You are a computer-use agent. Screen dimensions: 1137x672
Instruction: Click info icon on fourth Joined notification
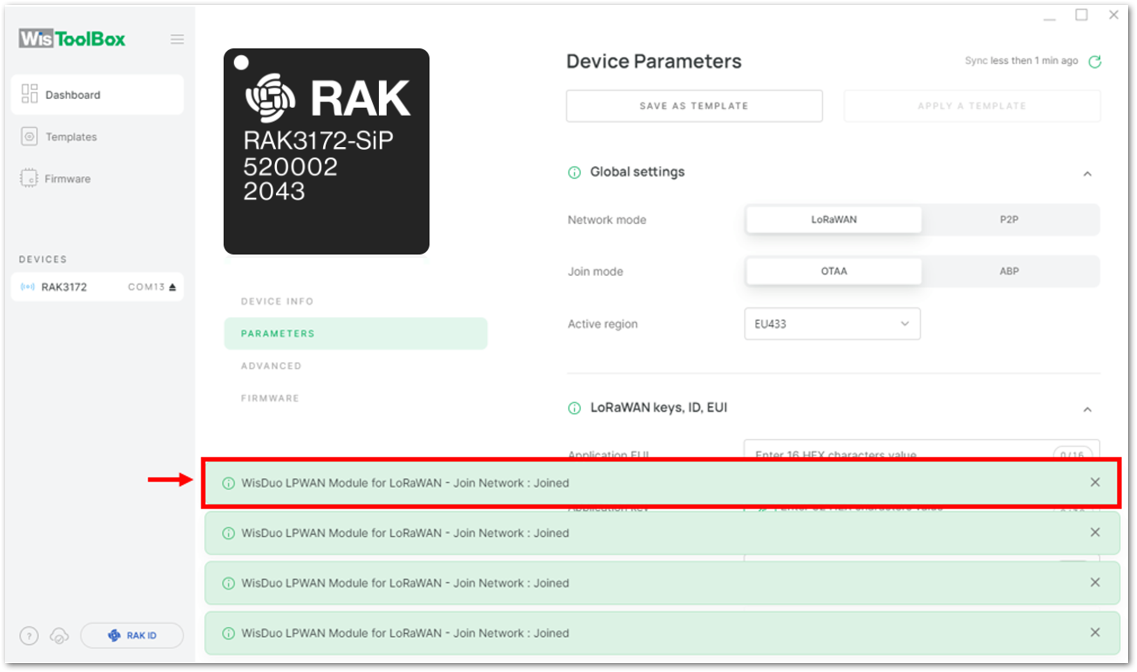[x=228, y=634]
